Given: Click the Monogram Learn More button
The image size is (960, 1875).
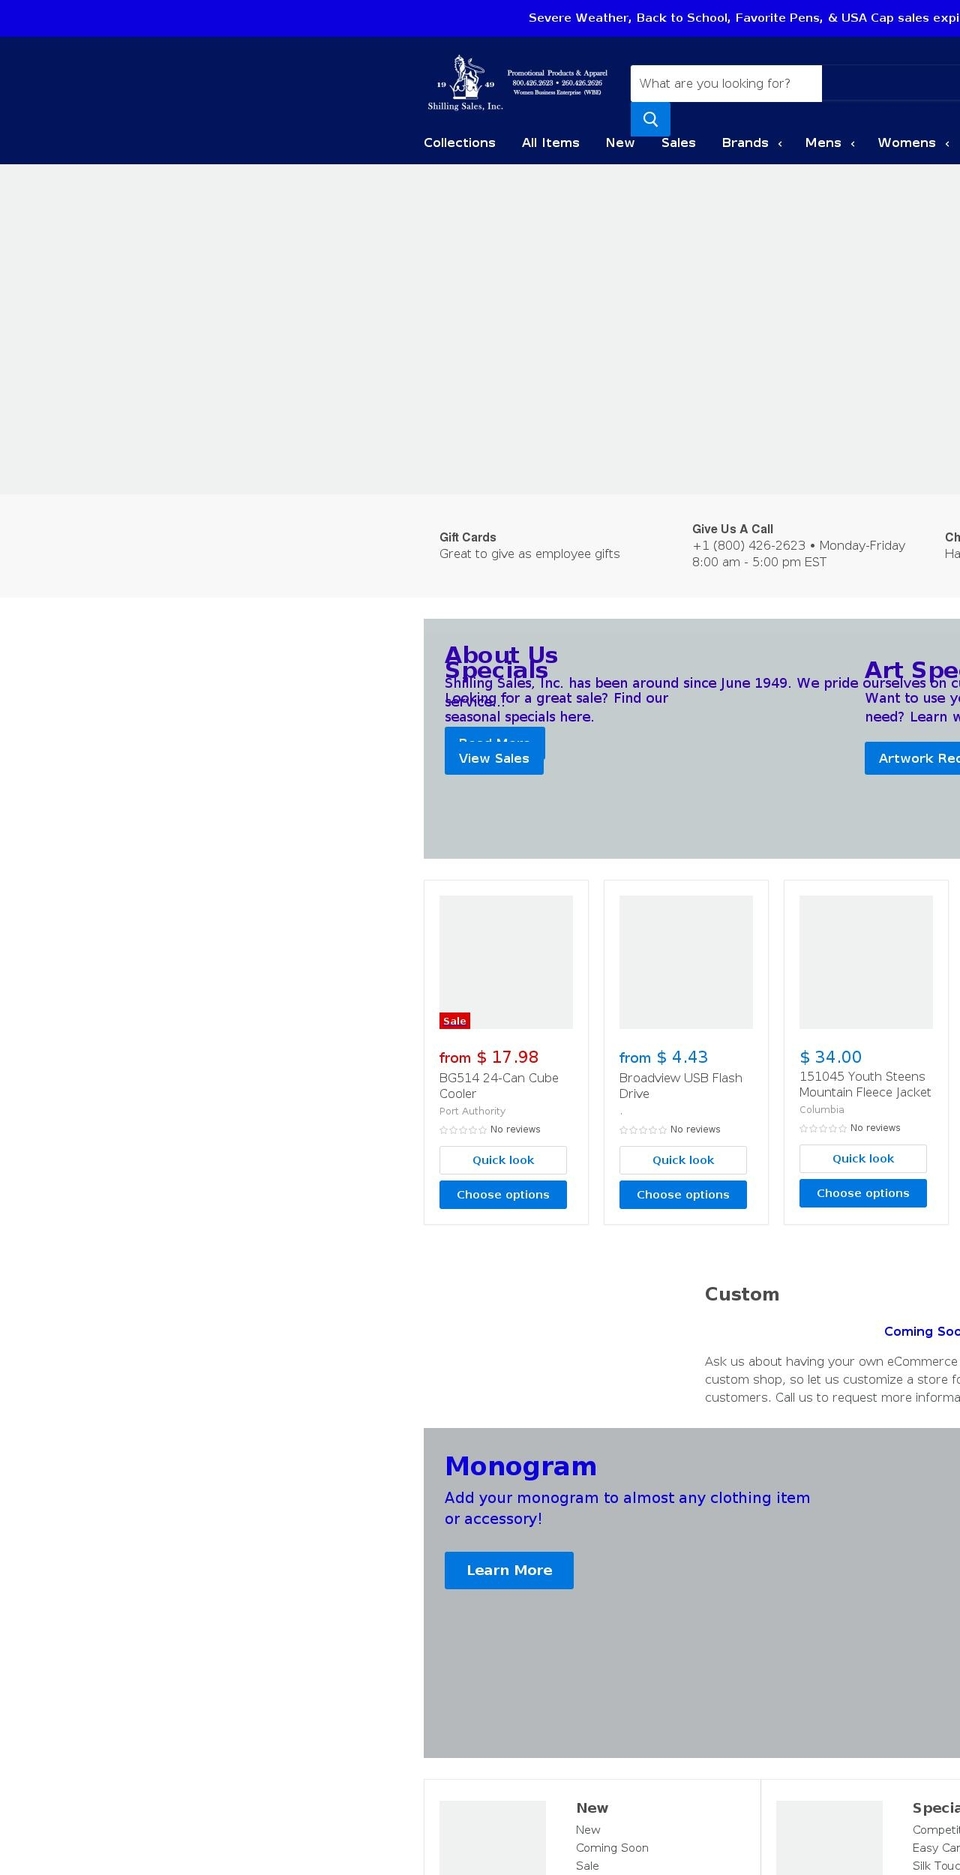Looking at the screenshot, I should pyautogui.click(x=509, y=1570).
